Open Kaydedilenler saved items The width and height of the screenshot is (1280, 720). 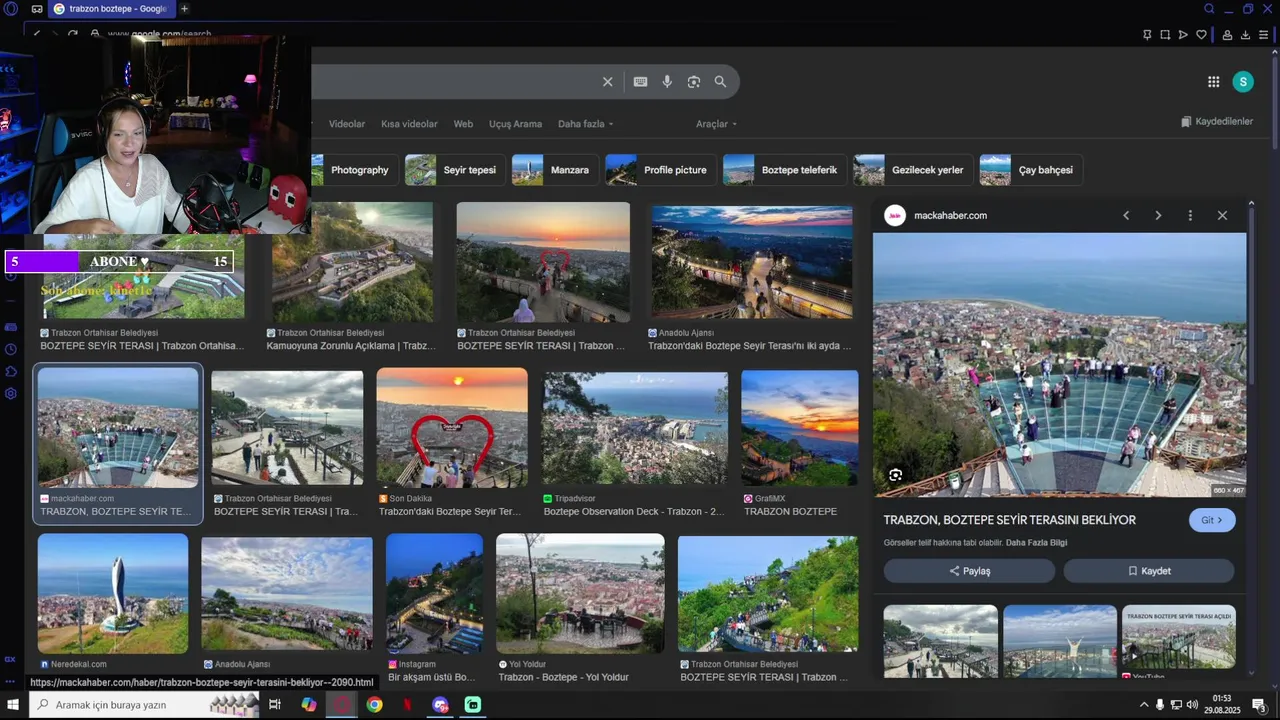coord(1216,121)
